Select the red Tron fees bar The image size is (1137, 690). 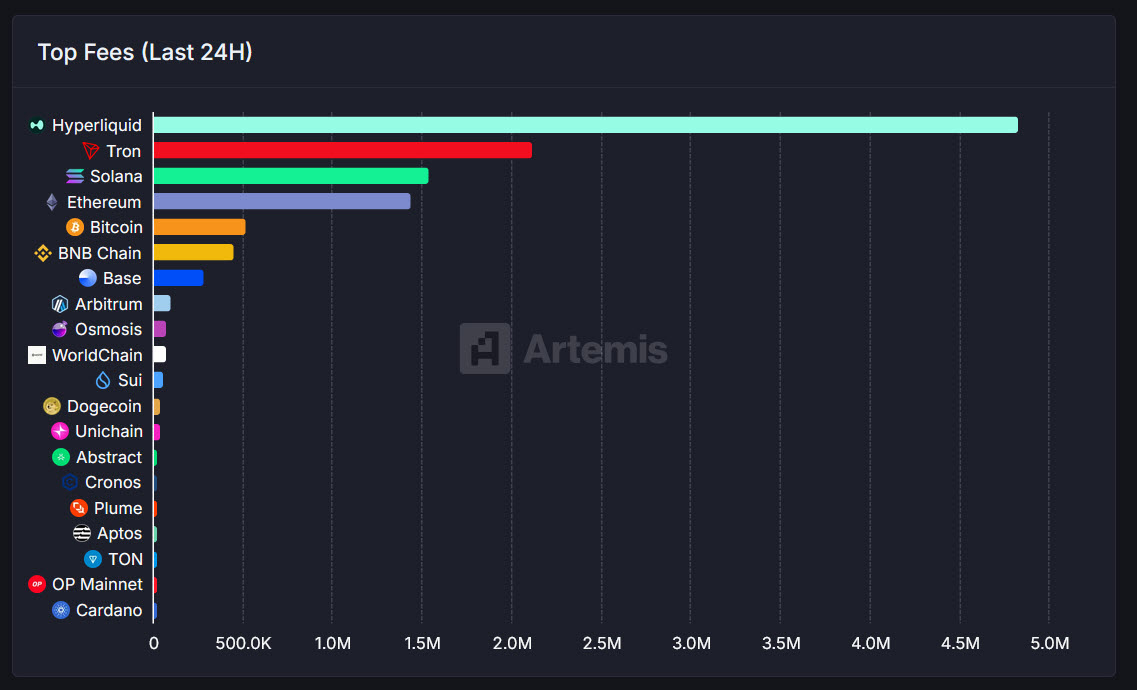pyautogui.click(x=343, y=150)
